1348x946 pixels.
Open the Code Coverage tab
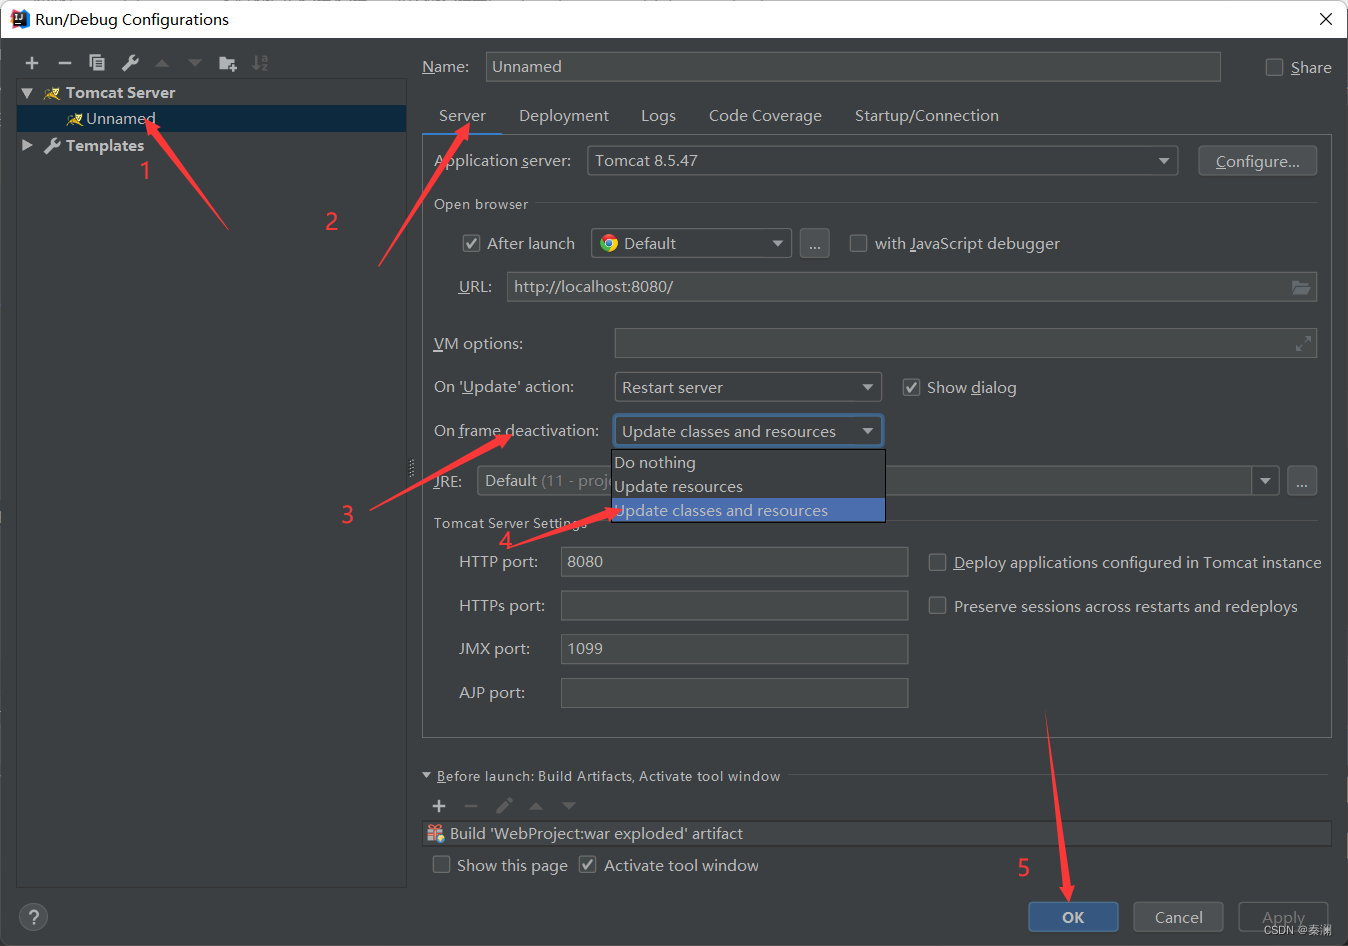(x=765, y=116)
